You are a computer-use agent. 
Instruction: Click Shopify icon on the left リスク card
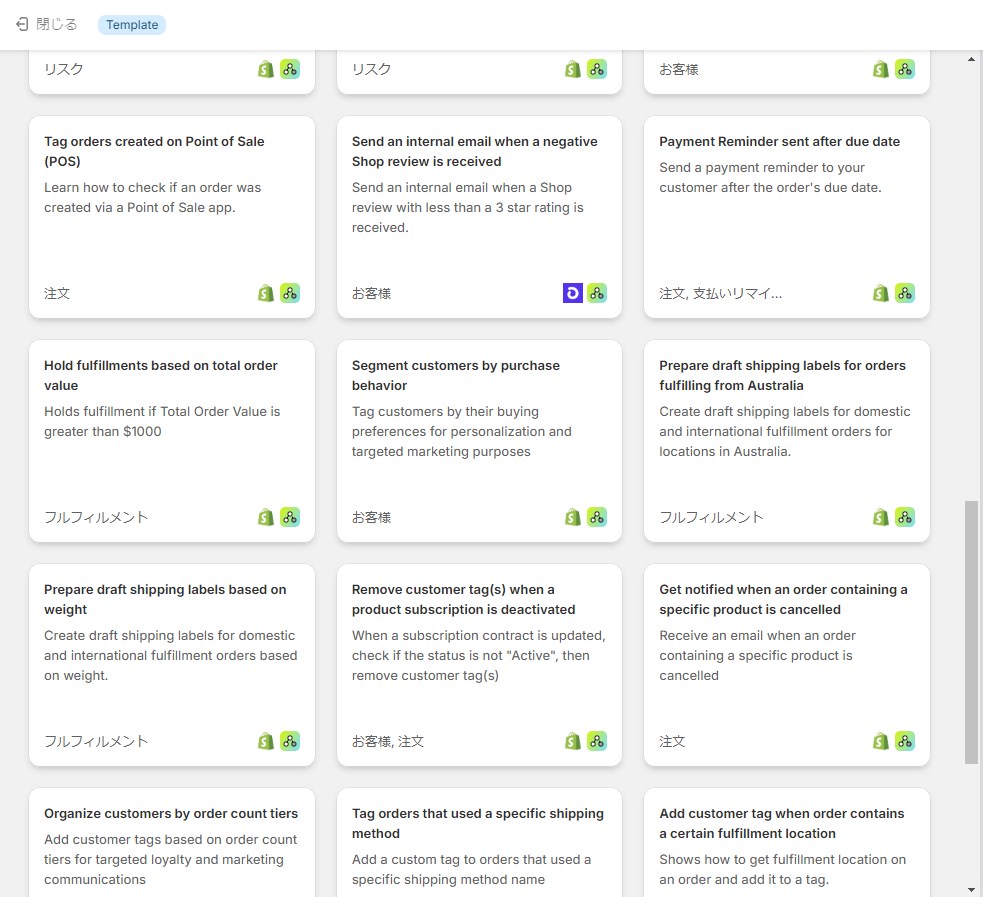pyautogui.click(x=266, y=69)
